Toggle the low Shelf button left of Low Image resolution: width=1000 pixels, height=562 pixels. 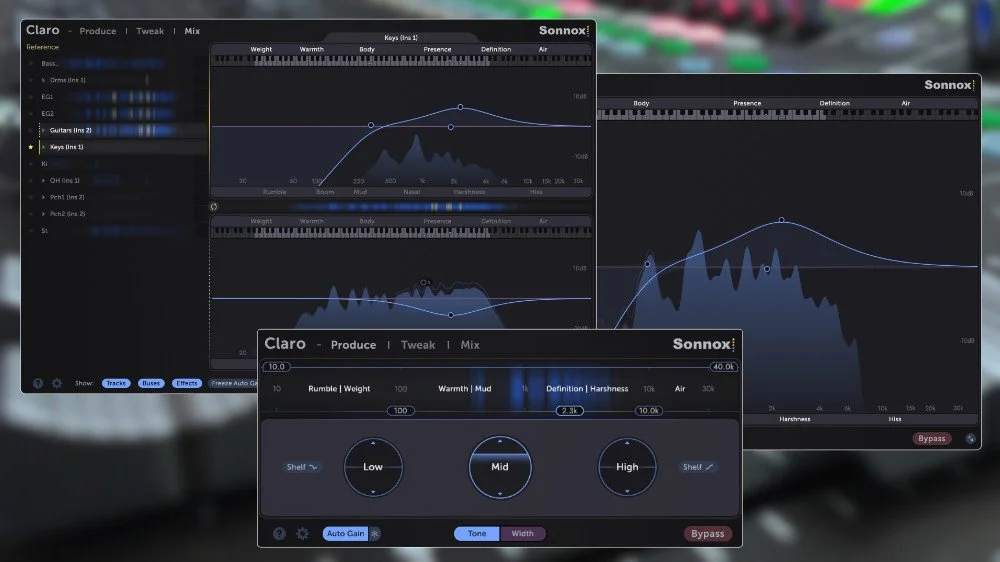click(x=302, y=467)
